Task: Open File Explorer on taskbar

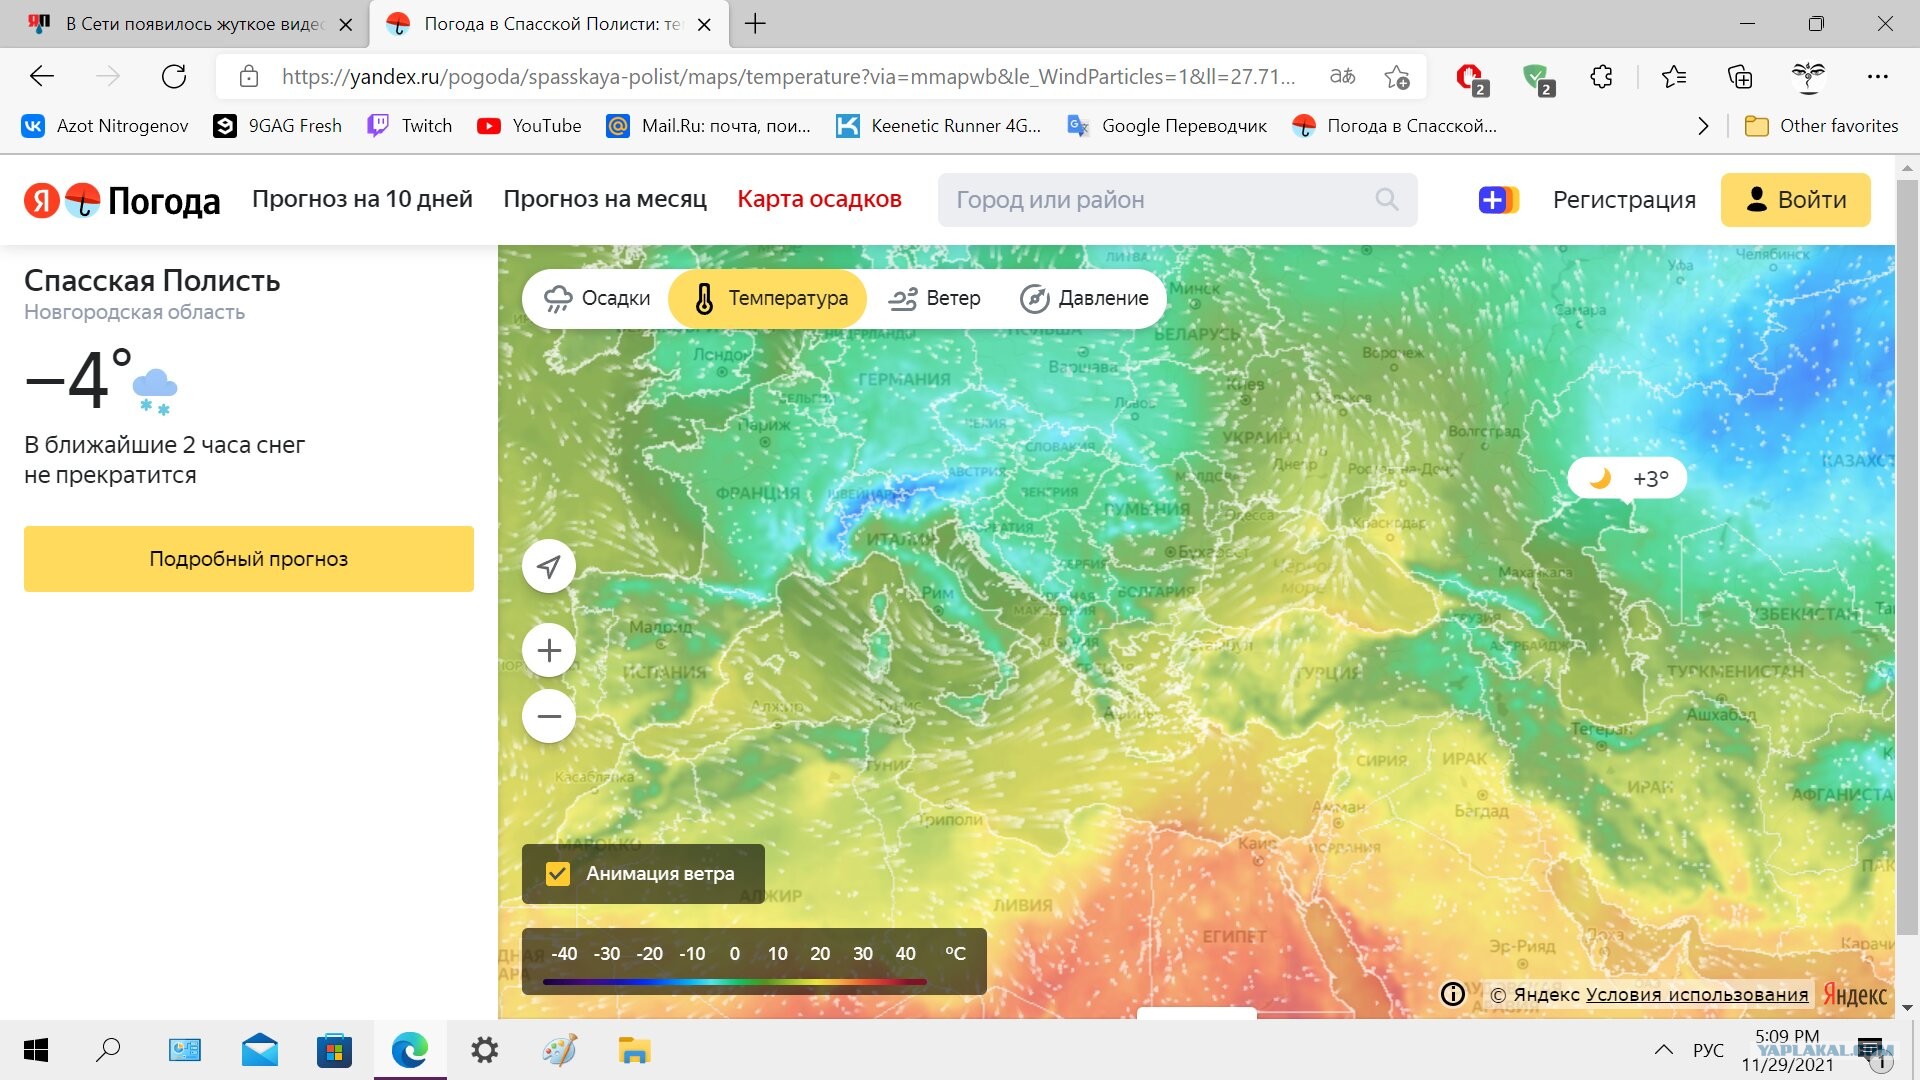Action: pos(634,1050)
